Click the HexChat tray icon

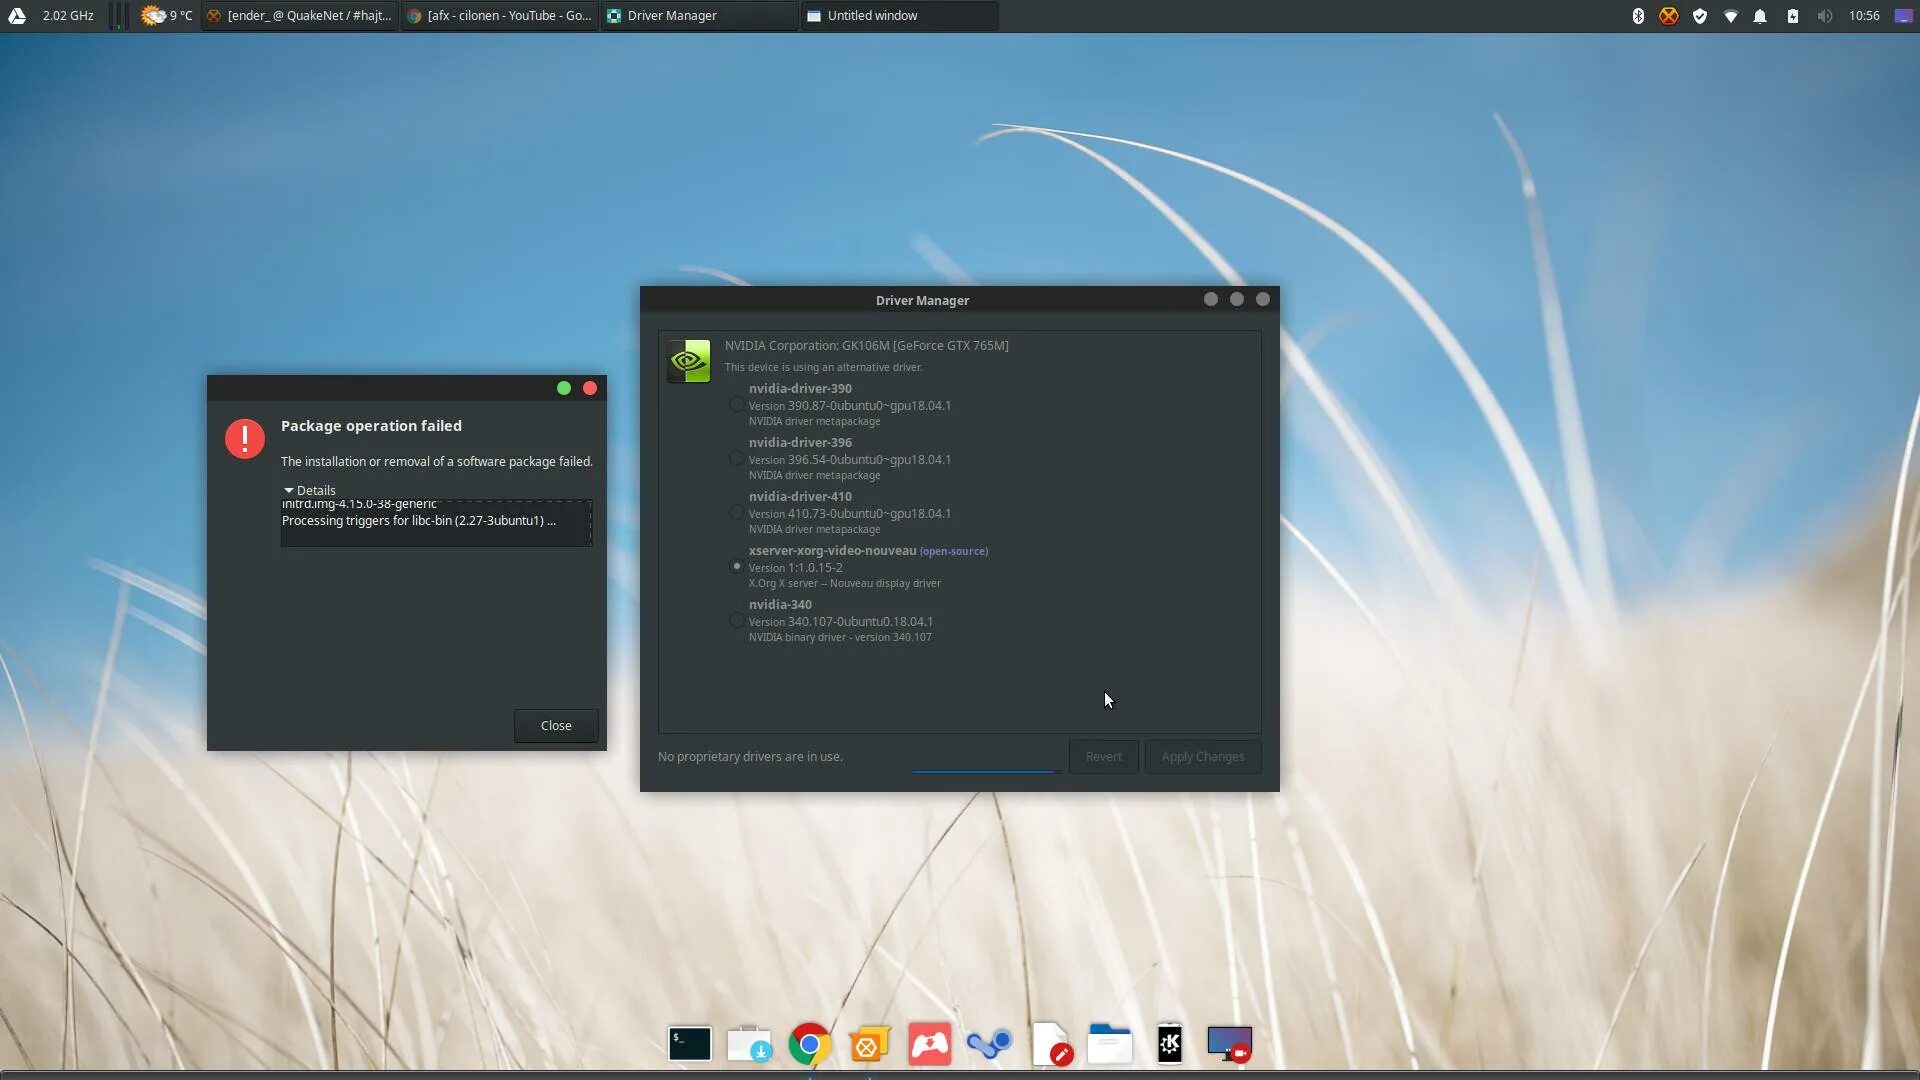pos(1669,16)
